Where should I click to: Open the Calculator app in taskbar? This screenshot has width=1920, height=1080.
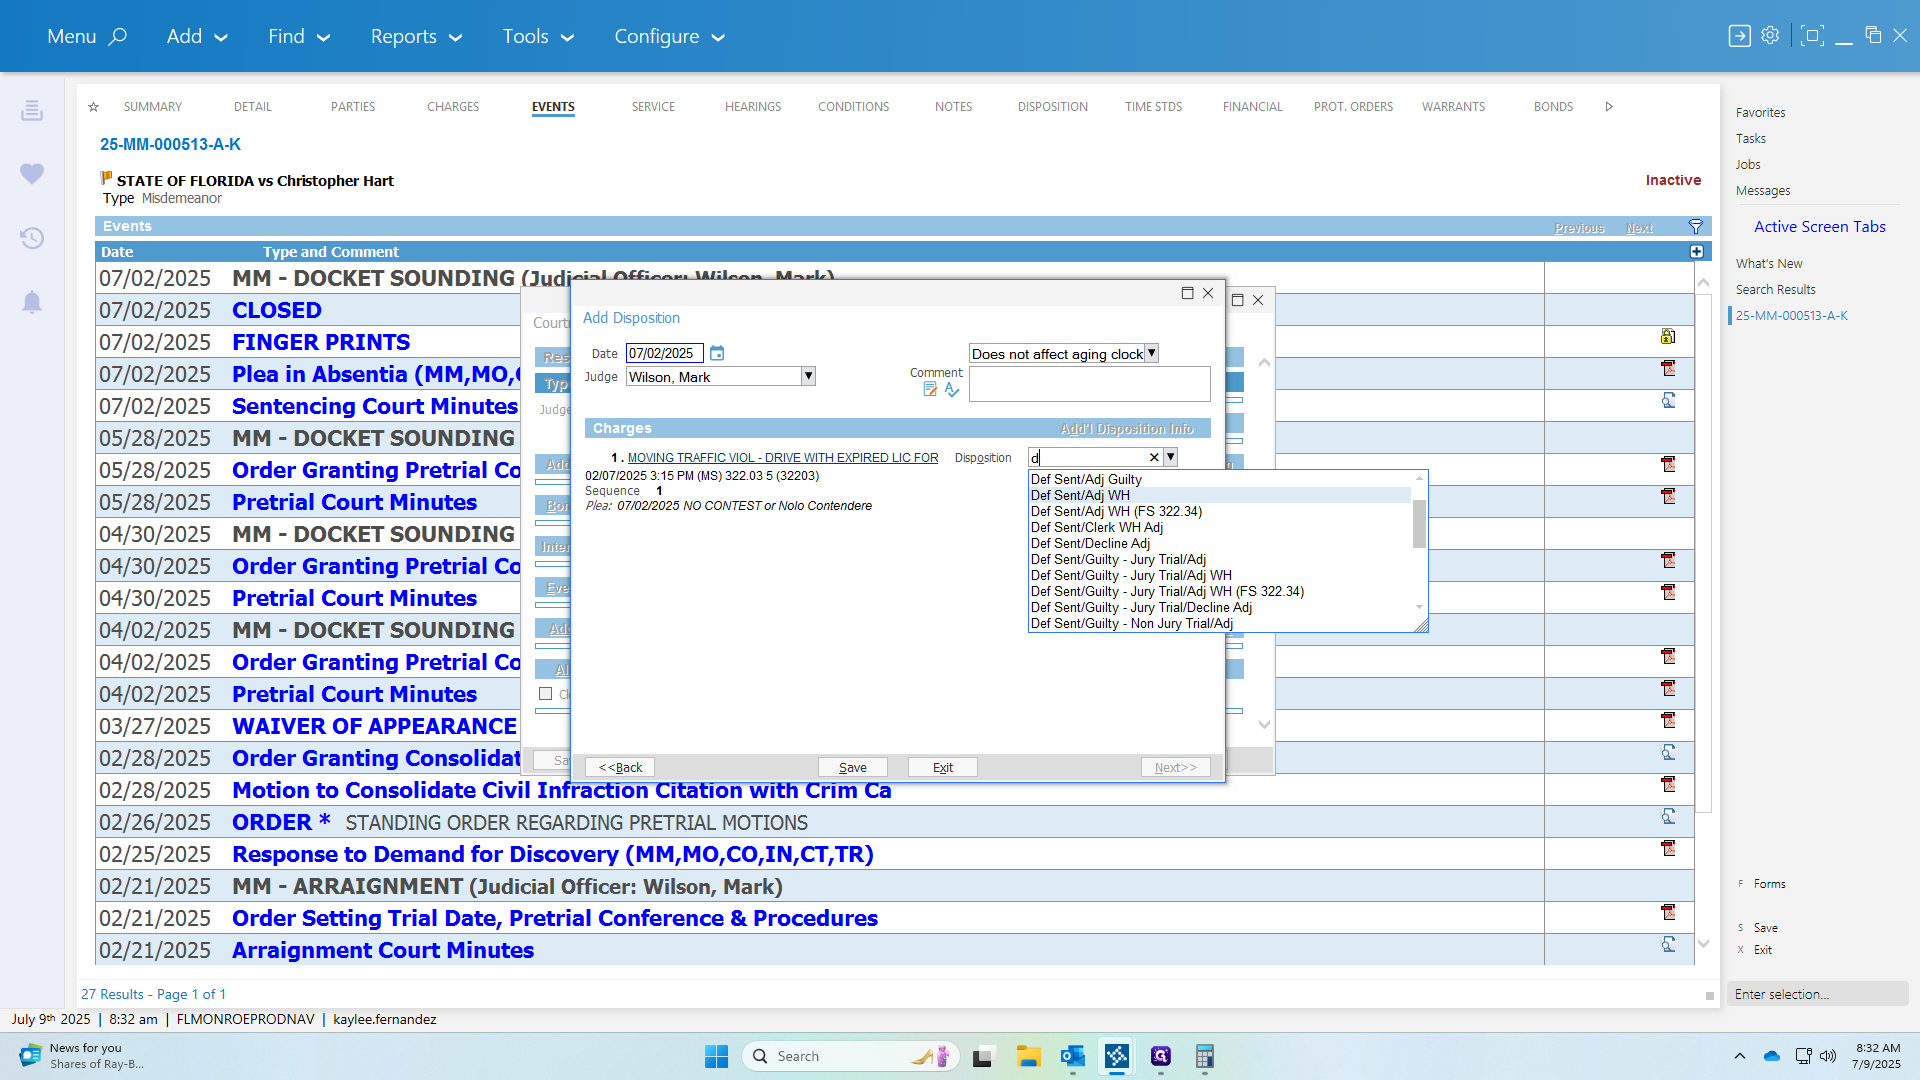(1205, 1056)
